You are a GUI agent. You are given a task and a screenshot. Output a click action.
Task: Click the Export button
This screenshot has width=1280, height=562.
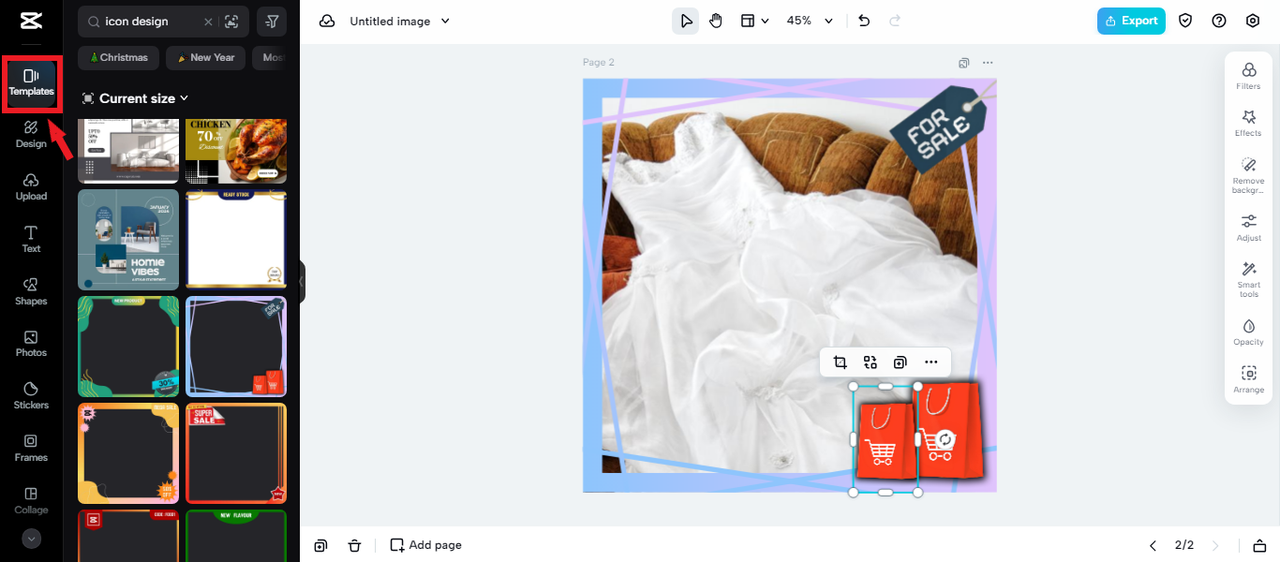click(x=1131, y=21)
